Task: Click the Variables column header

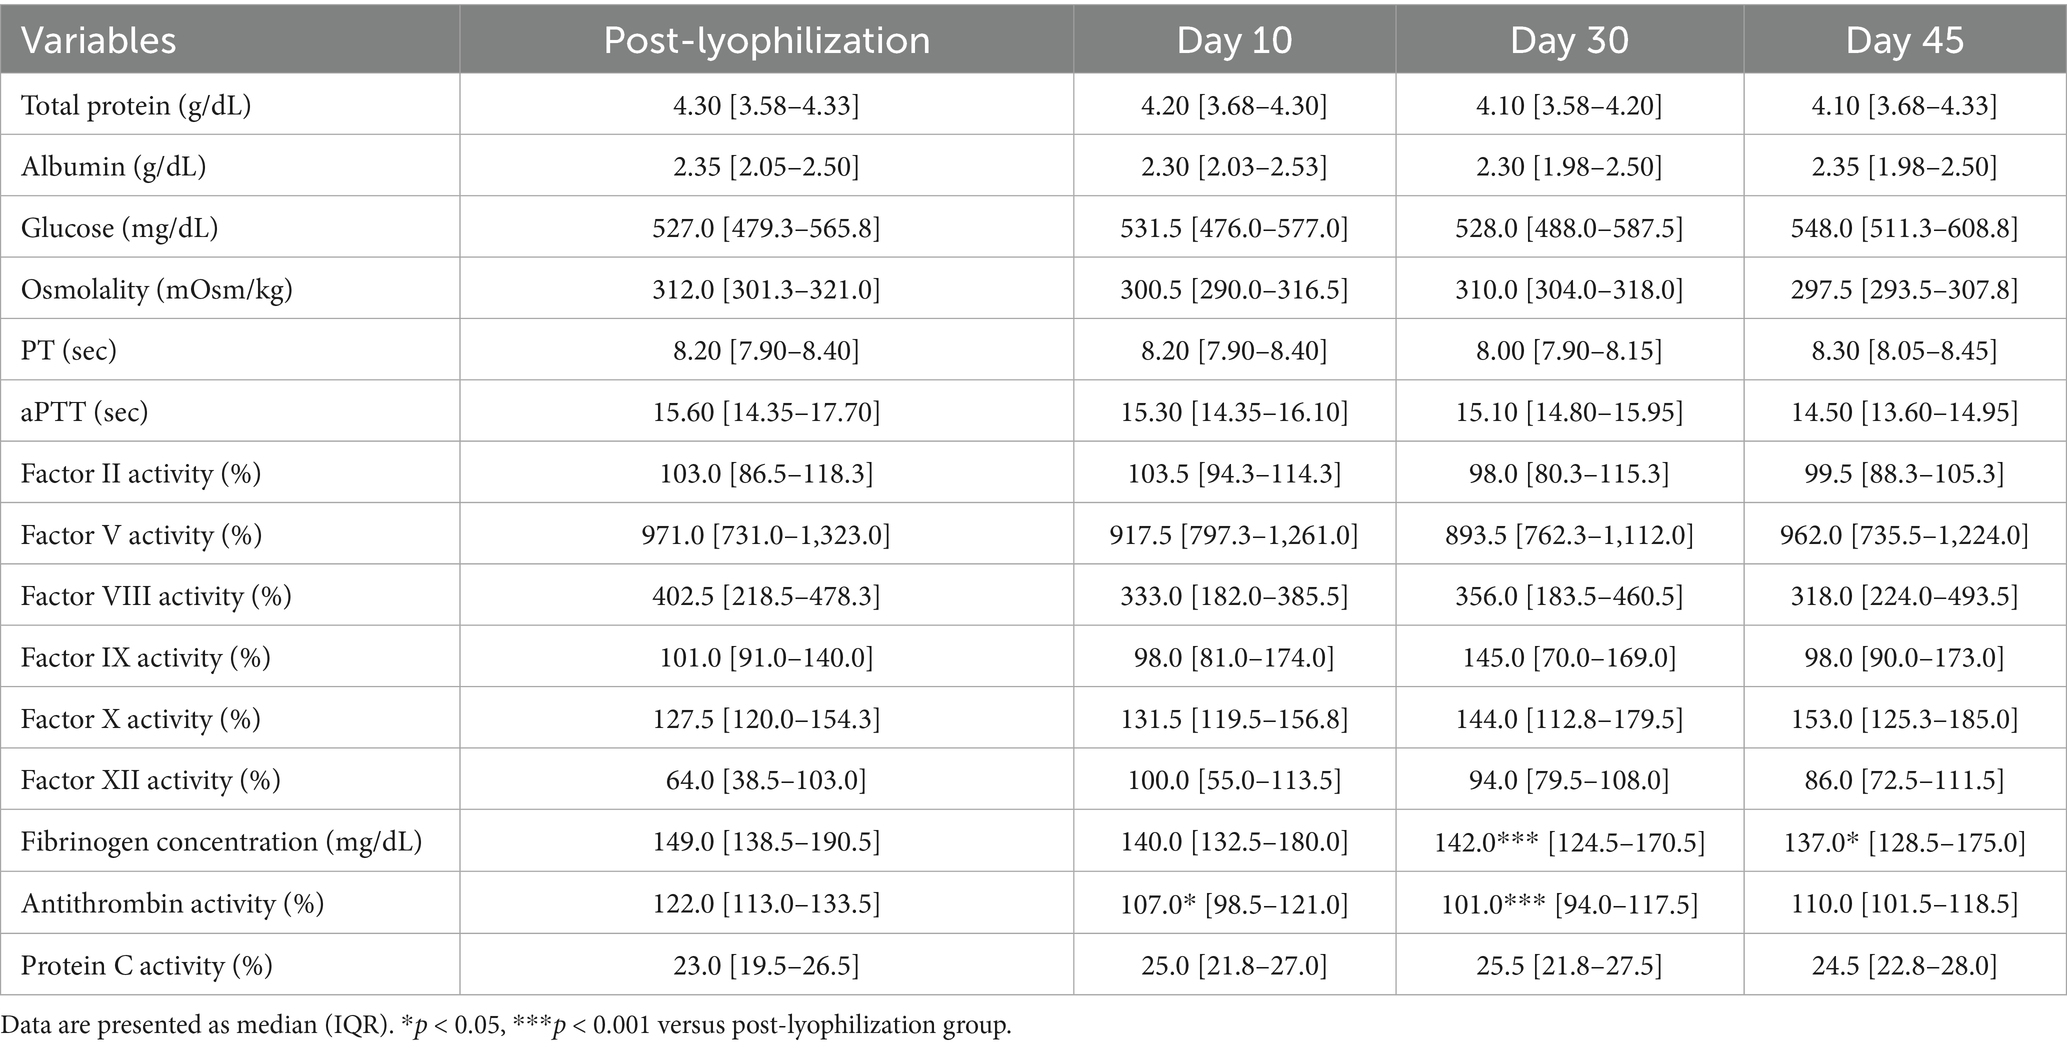Action: pyautogui.click(x=99, y=40)
